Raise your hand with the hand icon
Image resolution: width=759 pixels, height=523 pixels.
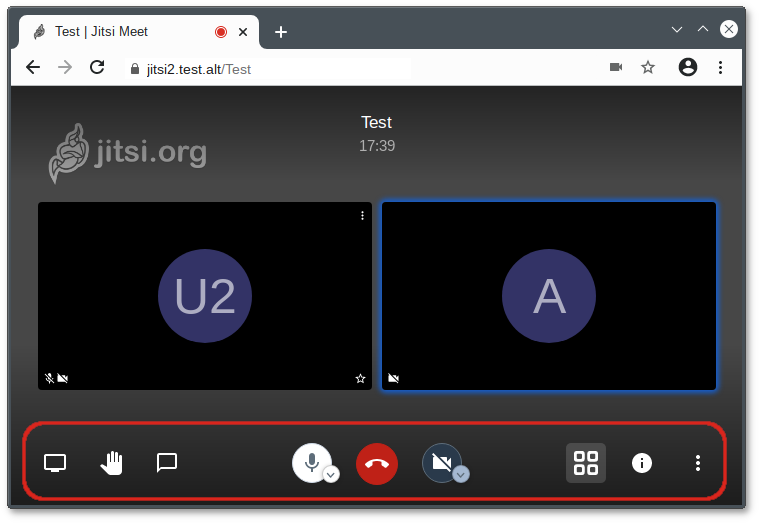111,463
